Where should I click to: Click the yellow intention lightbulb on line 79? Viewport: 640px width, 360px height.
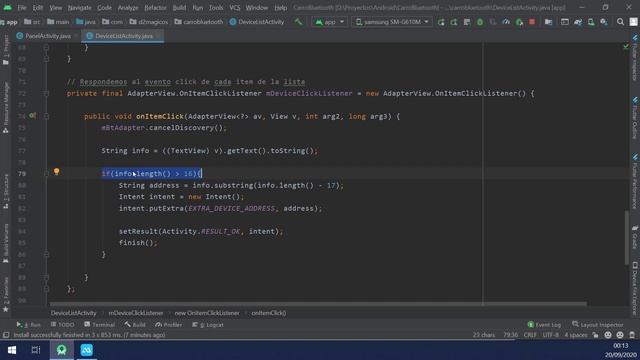pyautogui.click(x=56, y=172)
